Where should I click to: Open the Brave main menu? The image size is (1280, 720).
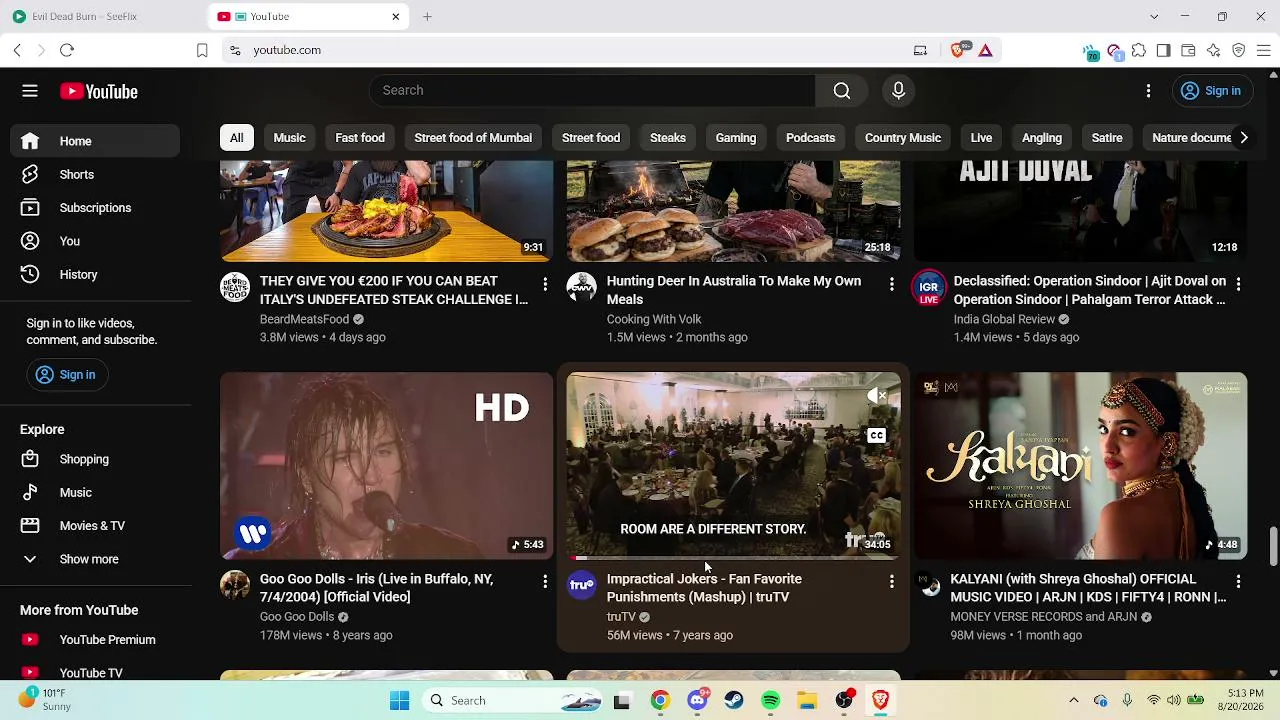(x=1263, y=50)
